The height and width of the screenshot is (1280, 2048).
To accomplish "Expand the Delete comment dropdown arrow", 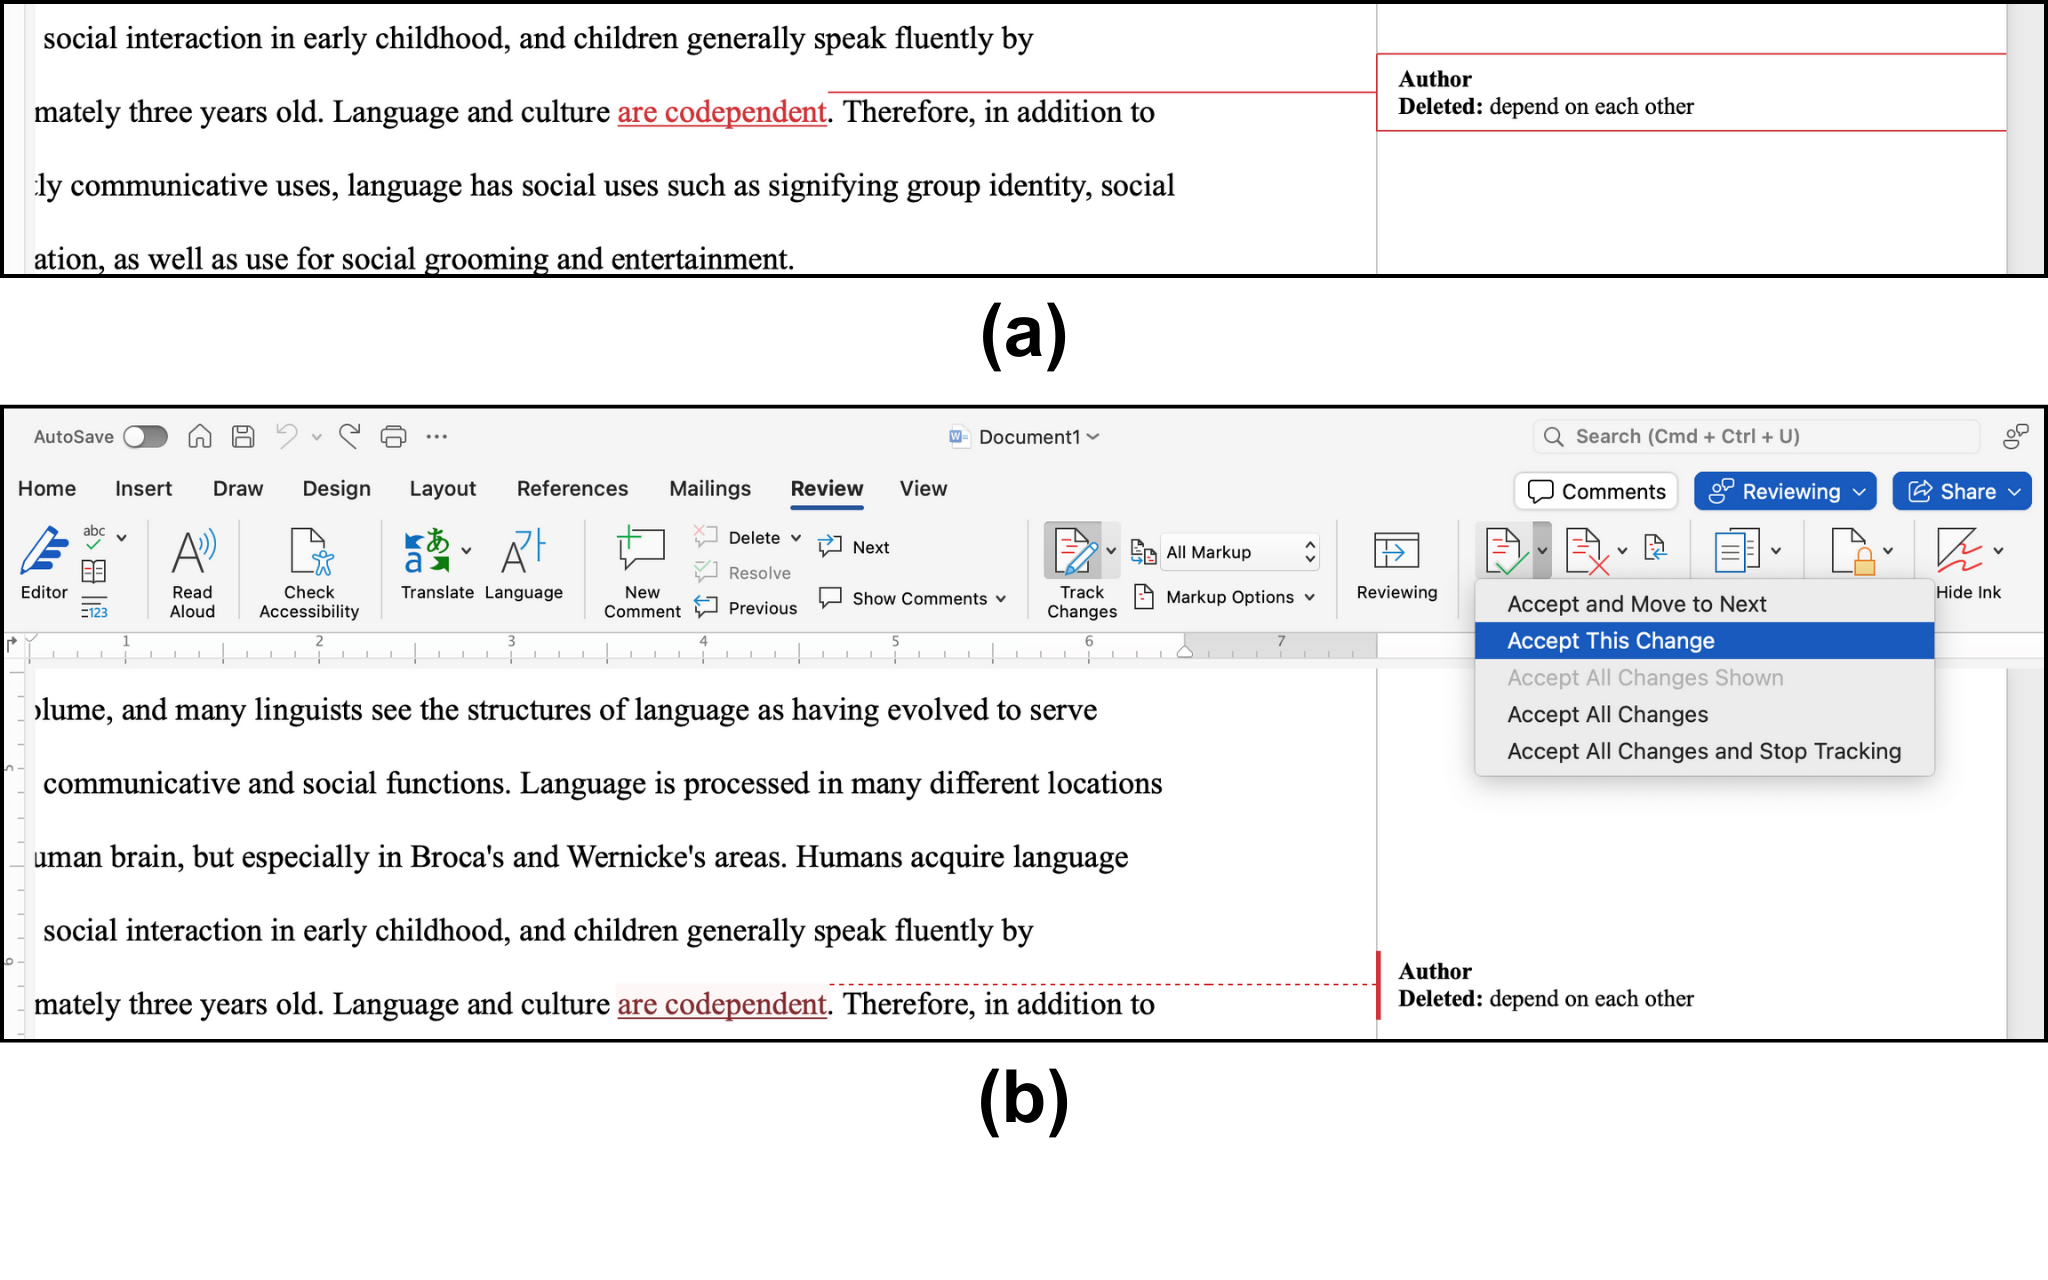I will (x=796, y=537).
